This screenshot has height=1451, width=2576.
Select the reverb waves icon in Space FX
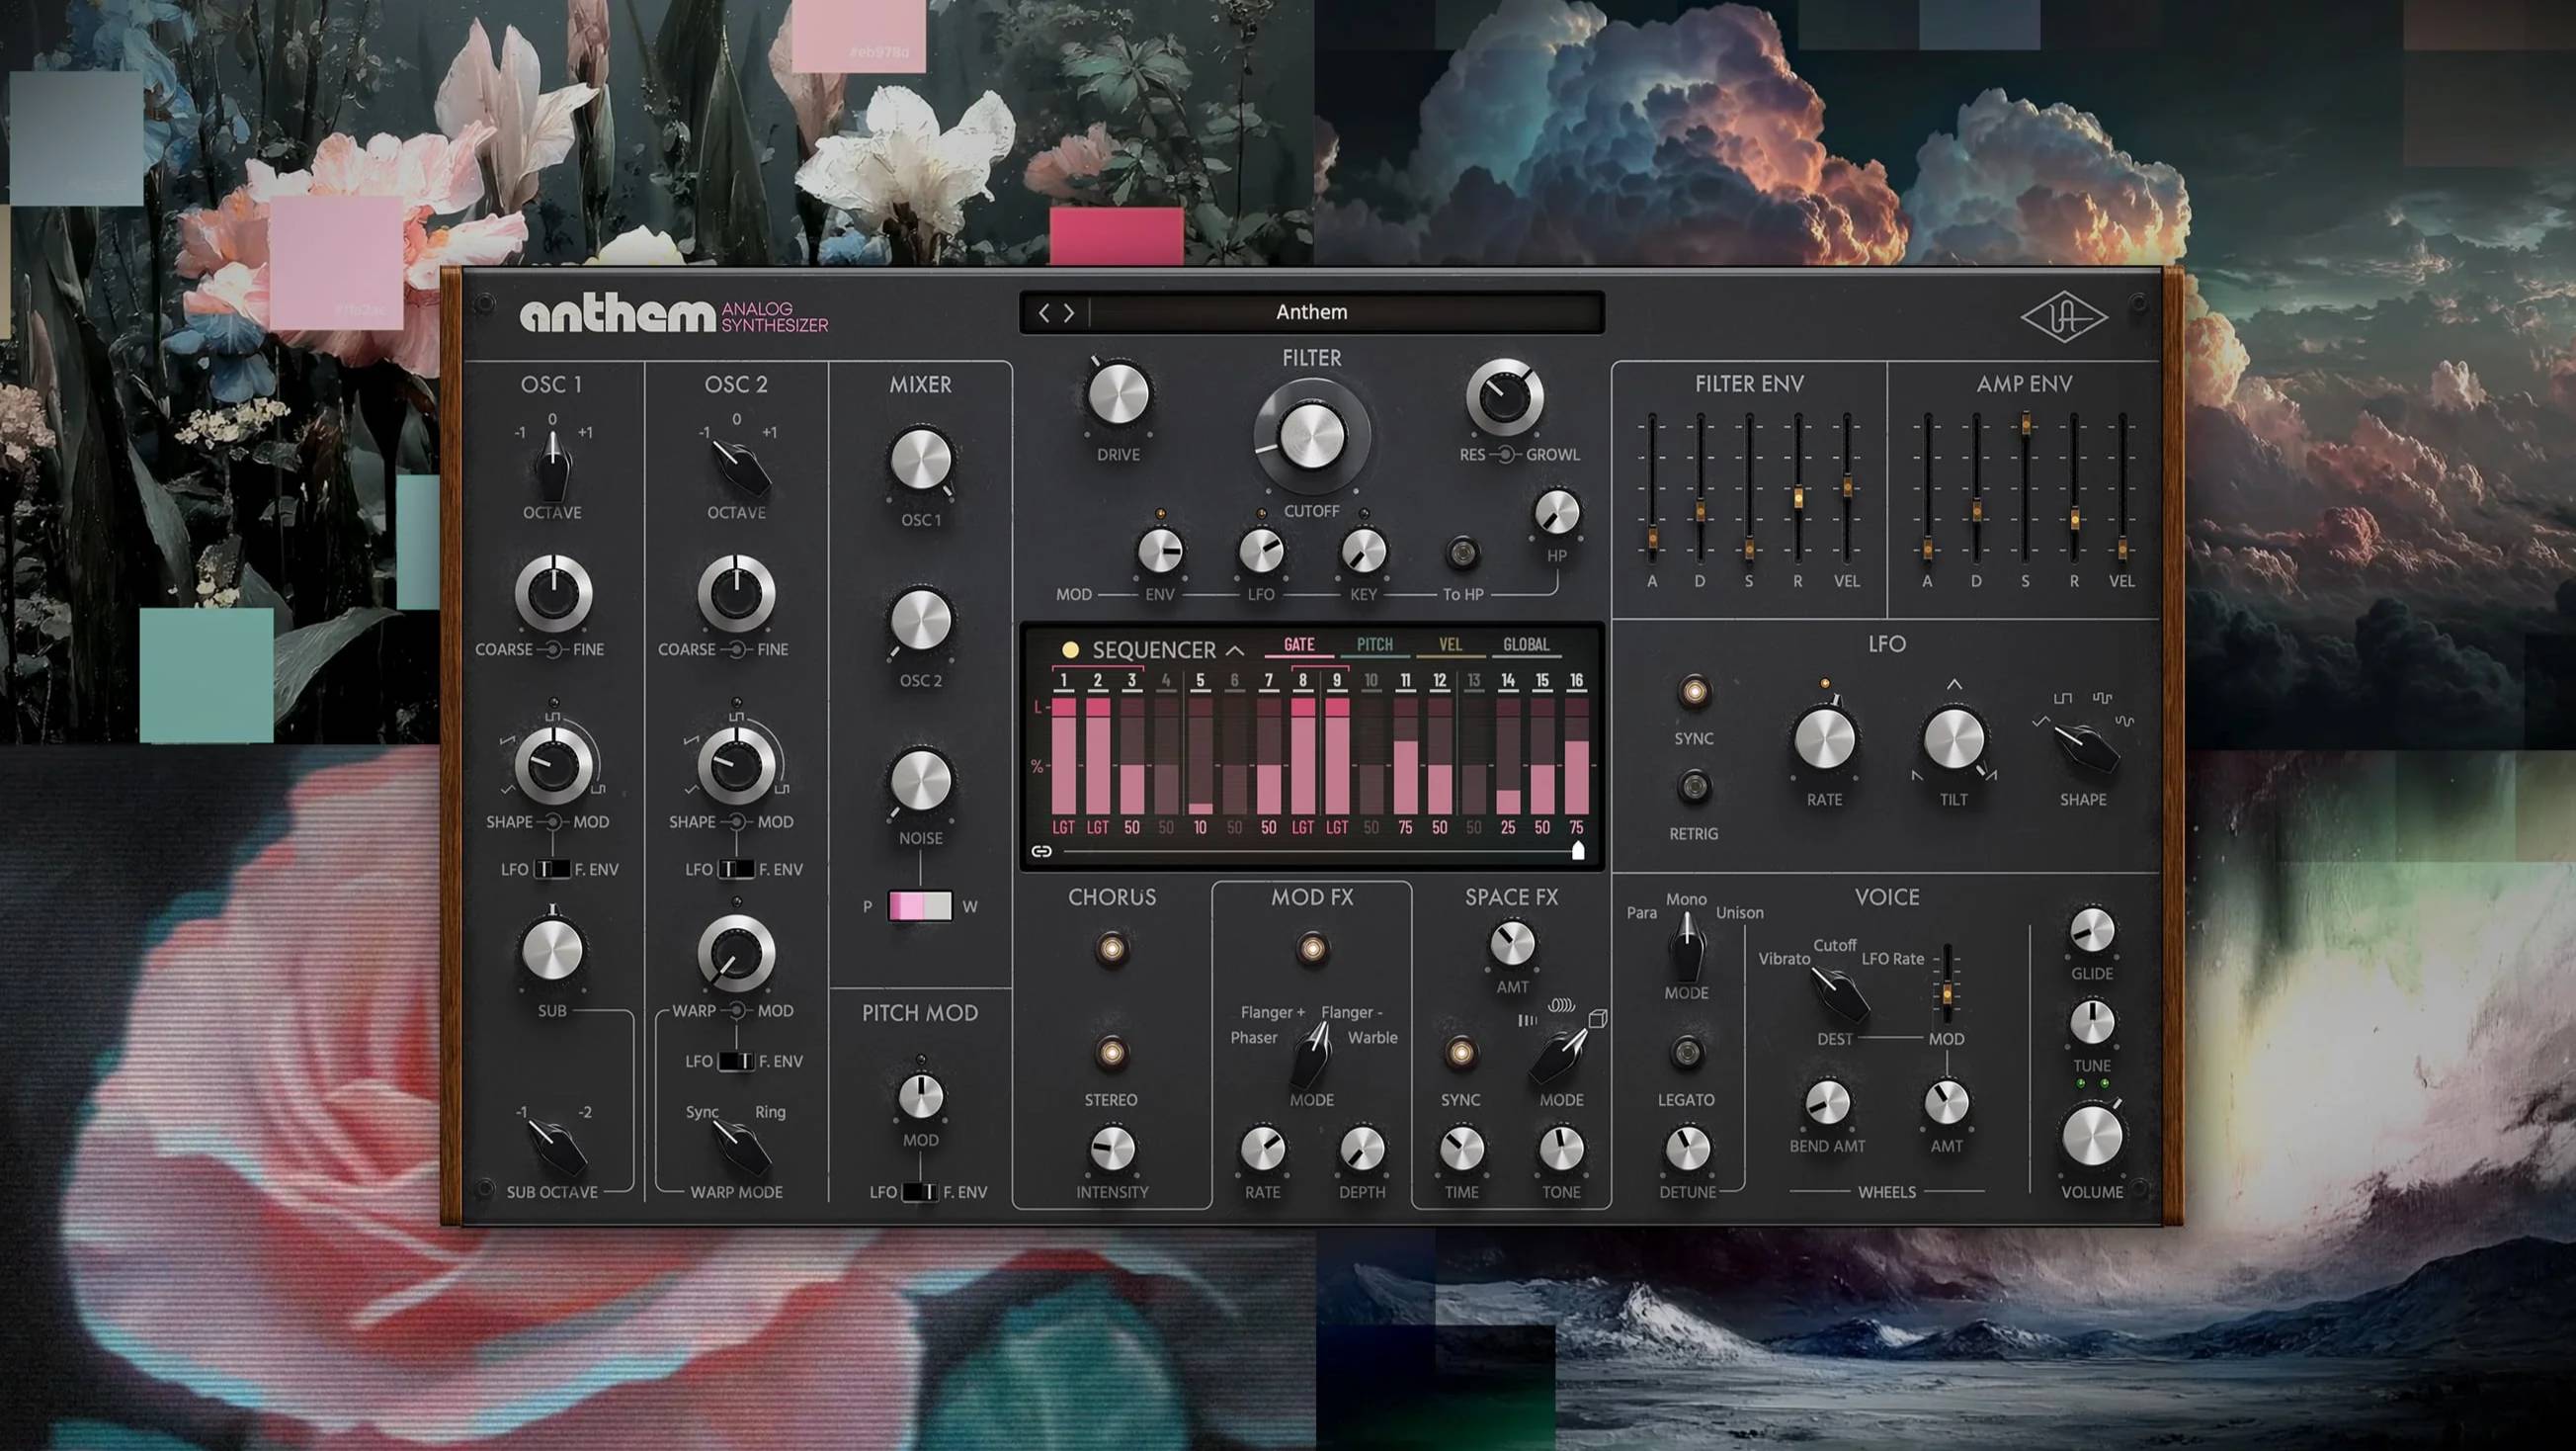click(x=1562, y=1005)
